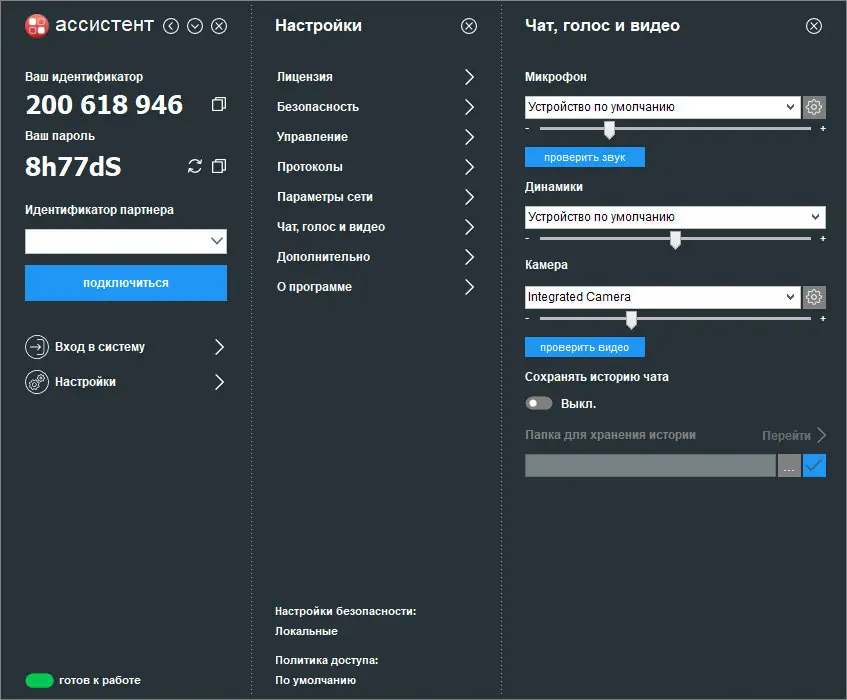Open the Динамики device dropdown

[x=675, y=217]
